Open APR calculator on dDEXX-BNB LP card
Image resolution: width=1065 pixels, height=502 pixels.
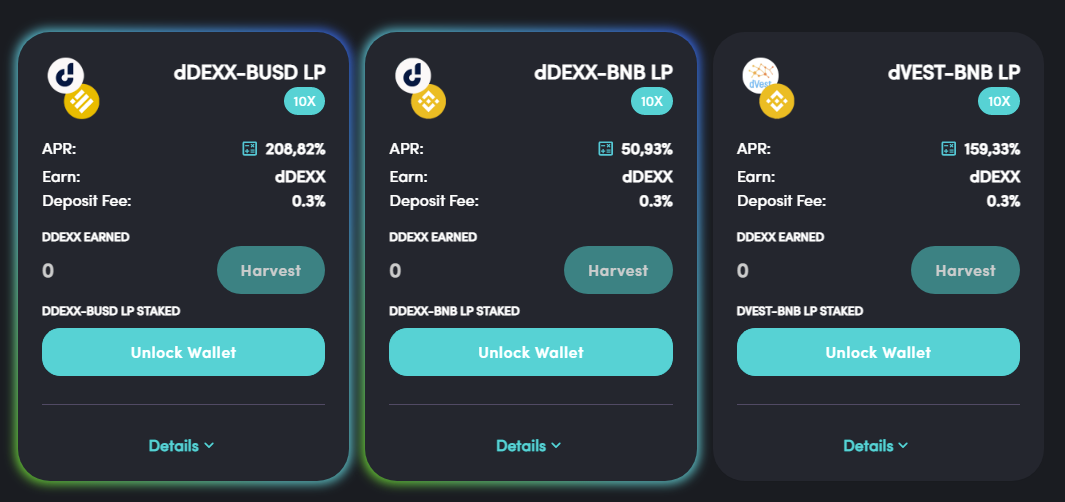pos(605,149)
